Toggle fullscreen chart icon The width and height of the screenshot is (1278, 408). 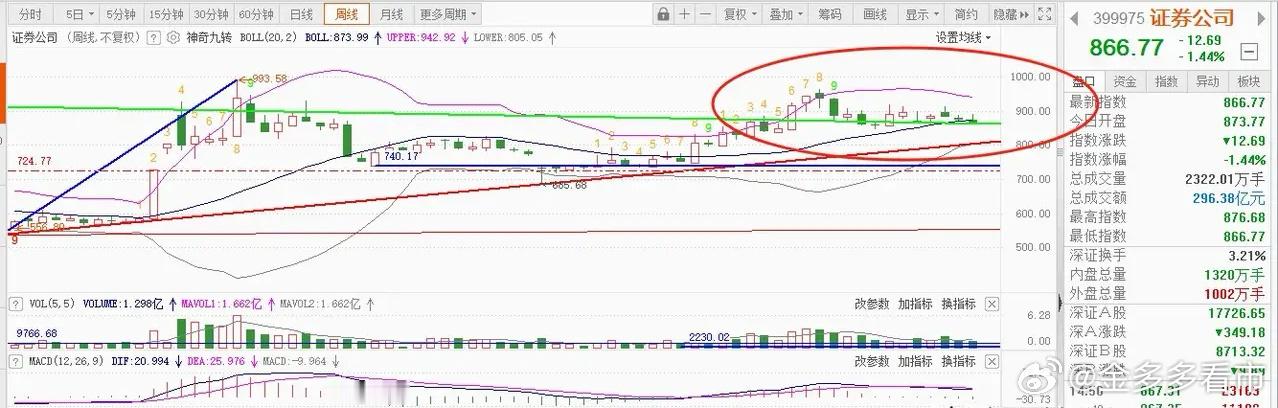coord(1044,14)
